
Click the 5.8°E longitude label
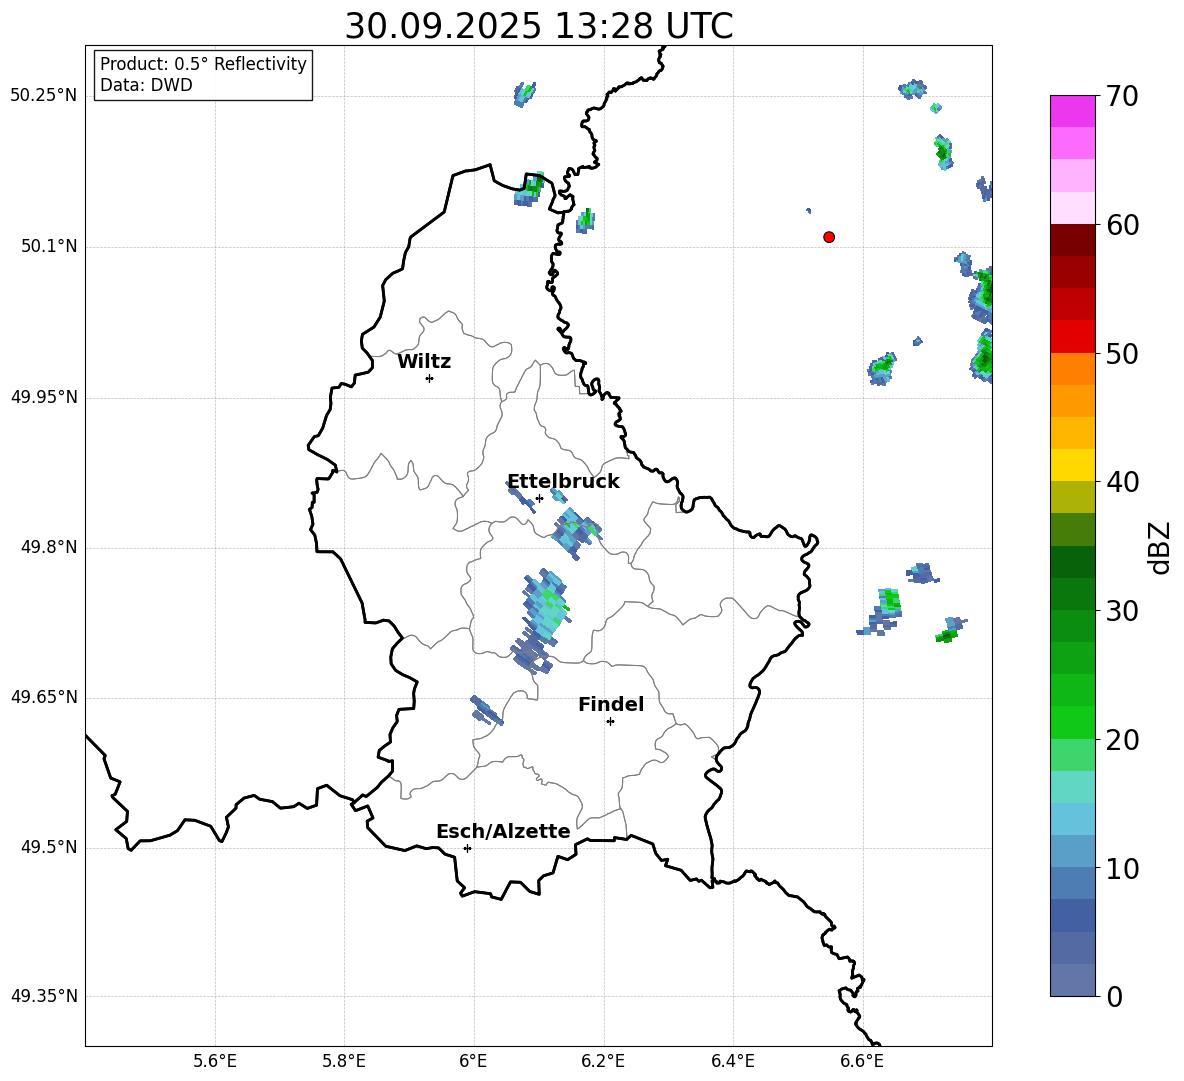pos(344,1061)
